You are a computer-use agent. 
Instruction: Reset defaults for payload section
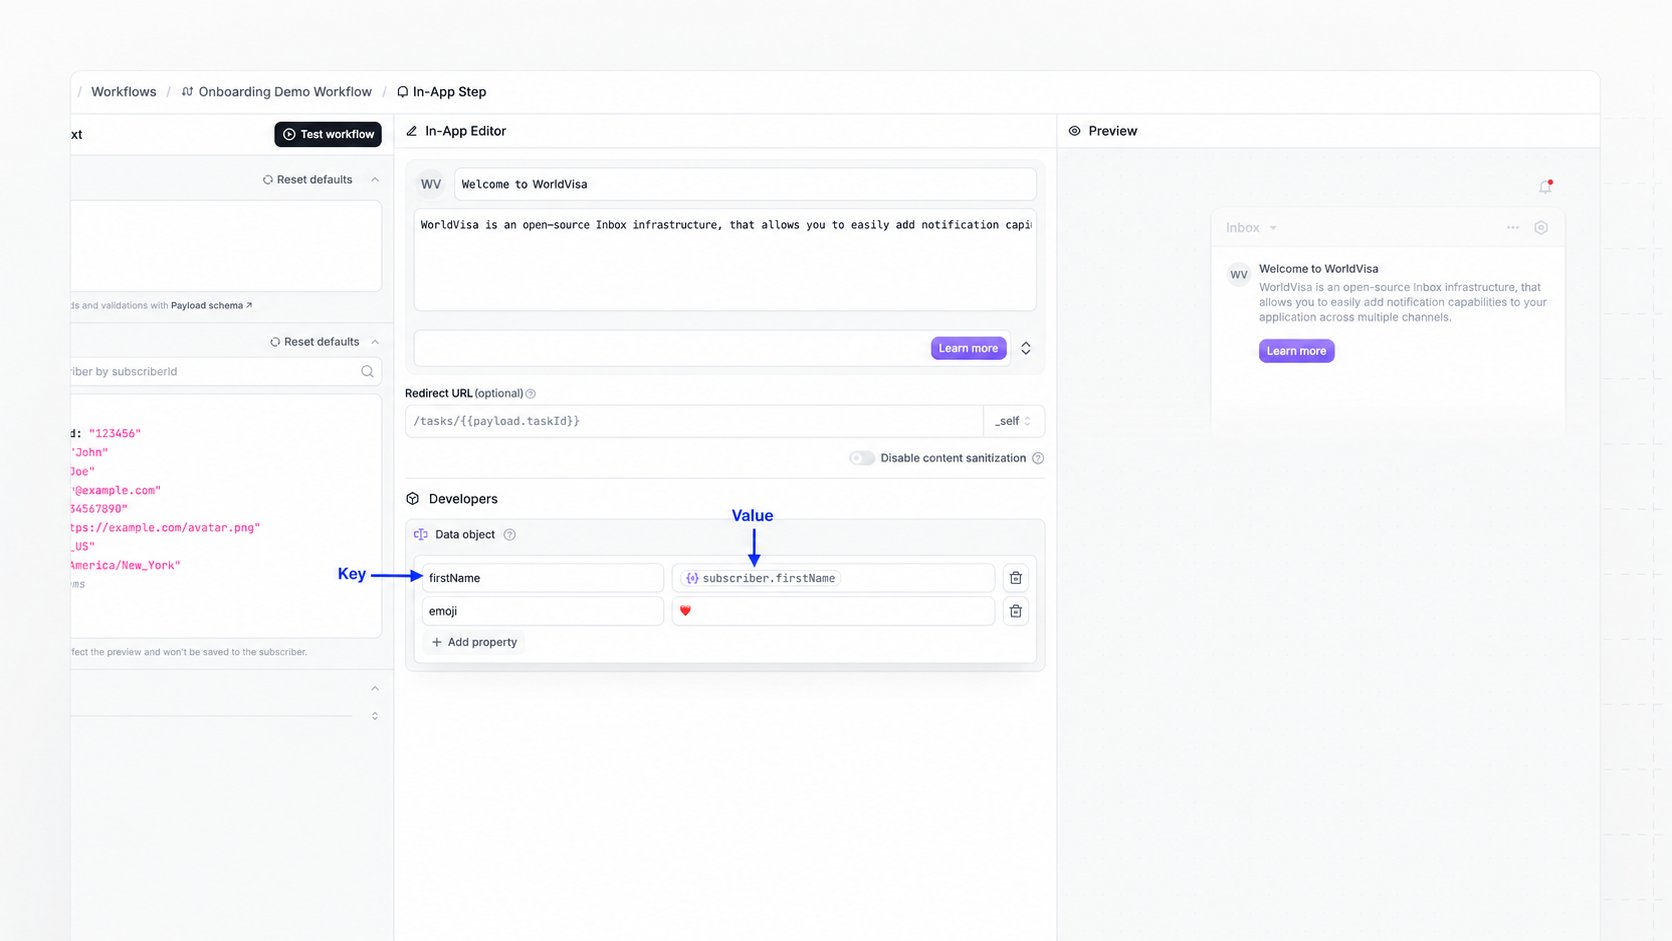point(308,180)
